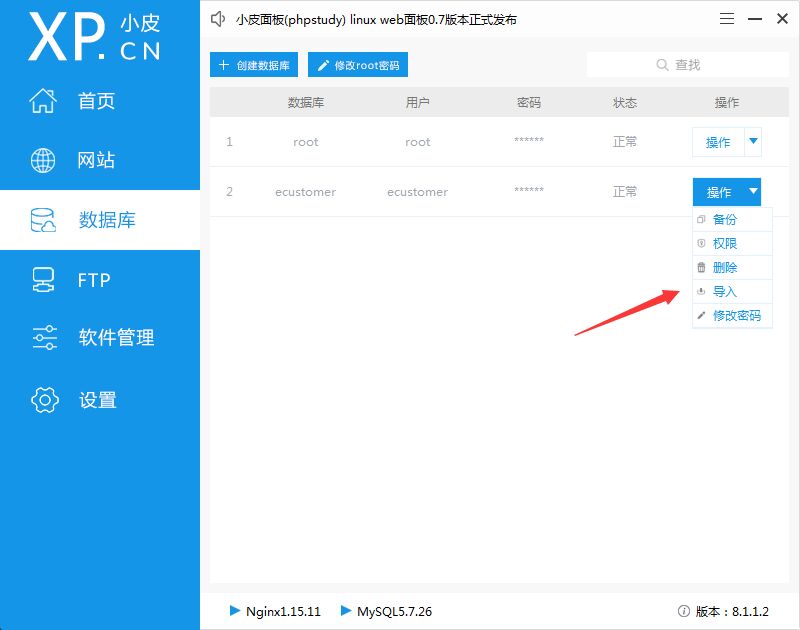Viewport: 800px width, 630px height.
Task: Click 修改root密码 button
Action: (x=358, y=65)
